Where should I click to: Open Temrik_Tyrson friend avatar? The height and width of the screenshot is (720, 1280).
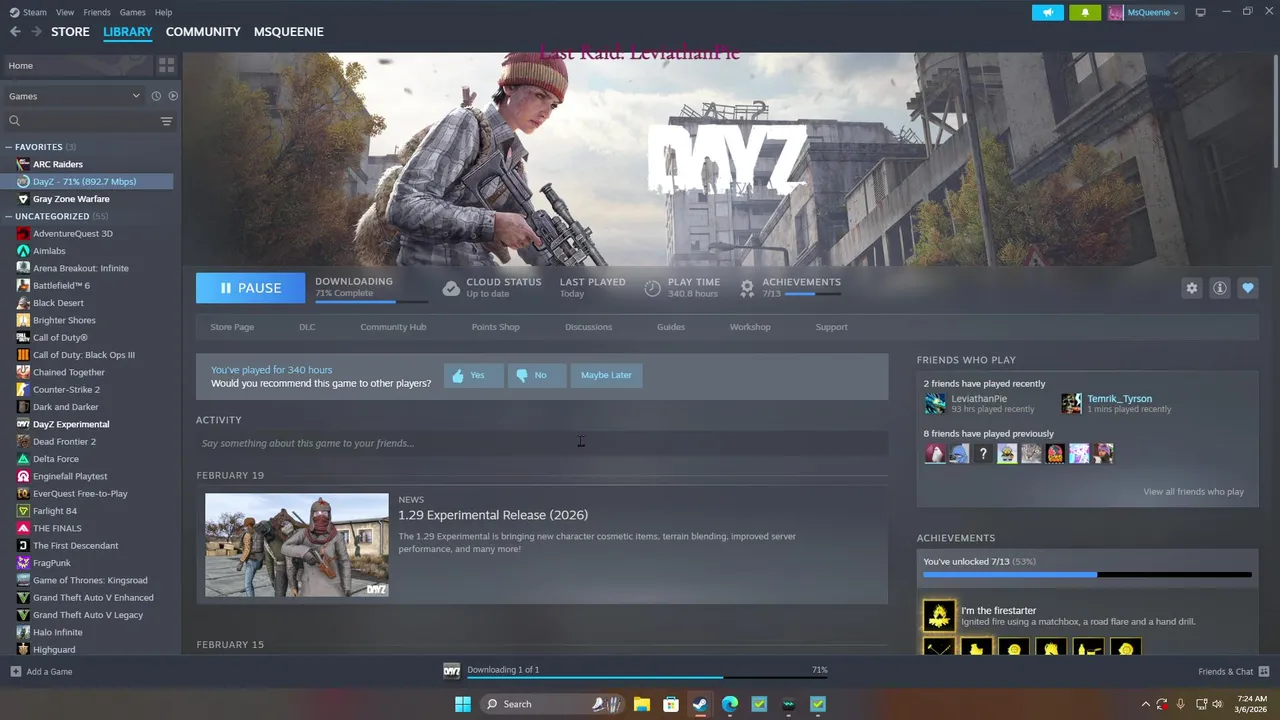1071,403
